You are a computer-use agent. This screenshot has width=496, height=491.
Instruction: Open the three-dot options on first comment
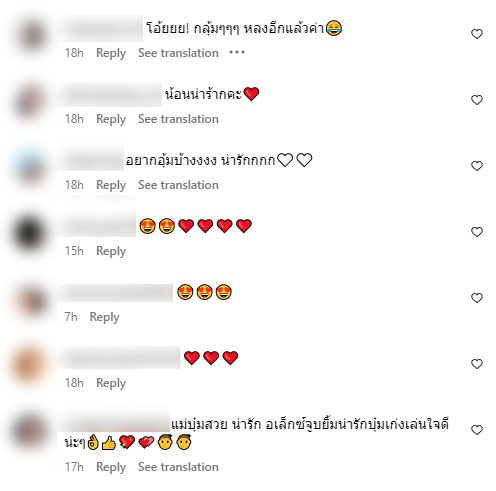[237, 52]
